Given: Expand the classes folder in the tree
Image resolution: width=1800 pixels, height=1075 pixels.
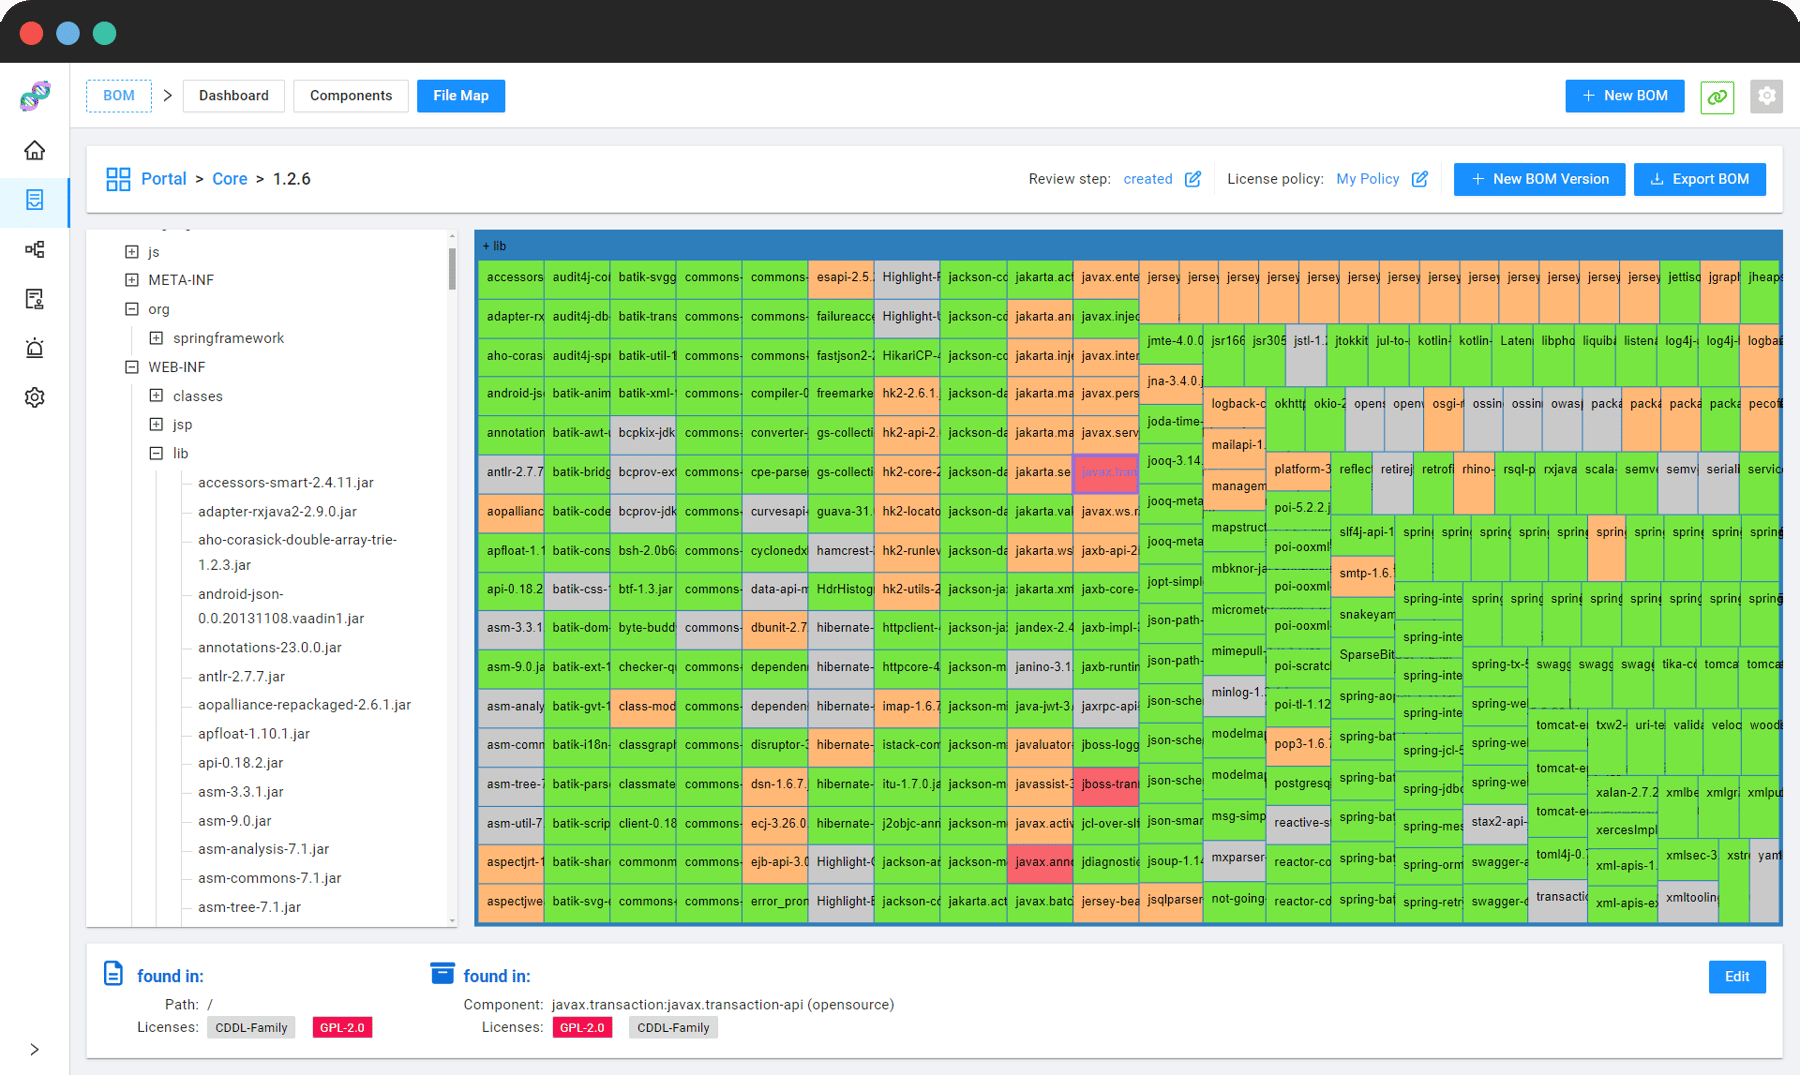Looking at the screenshot, I should click(x=156, y=395).
